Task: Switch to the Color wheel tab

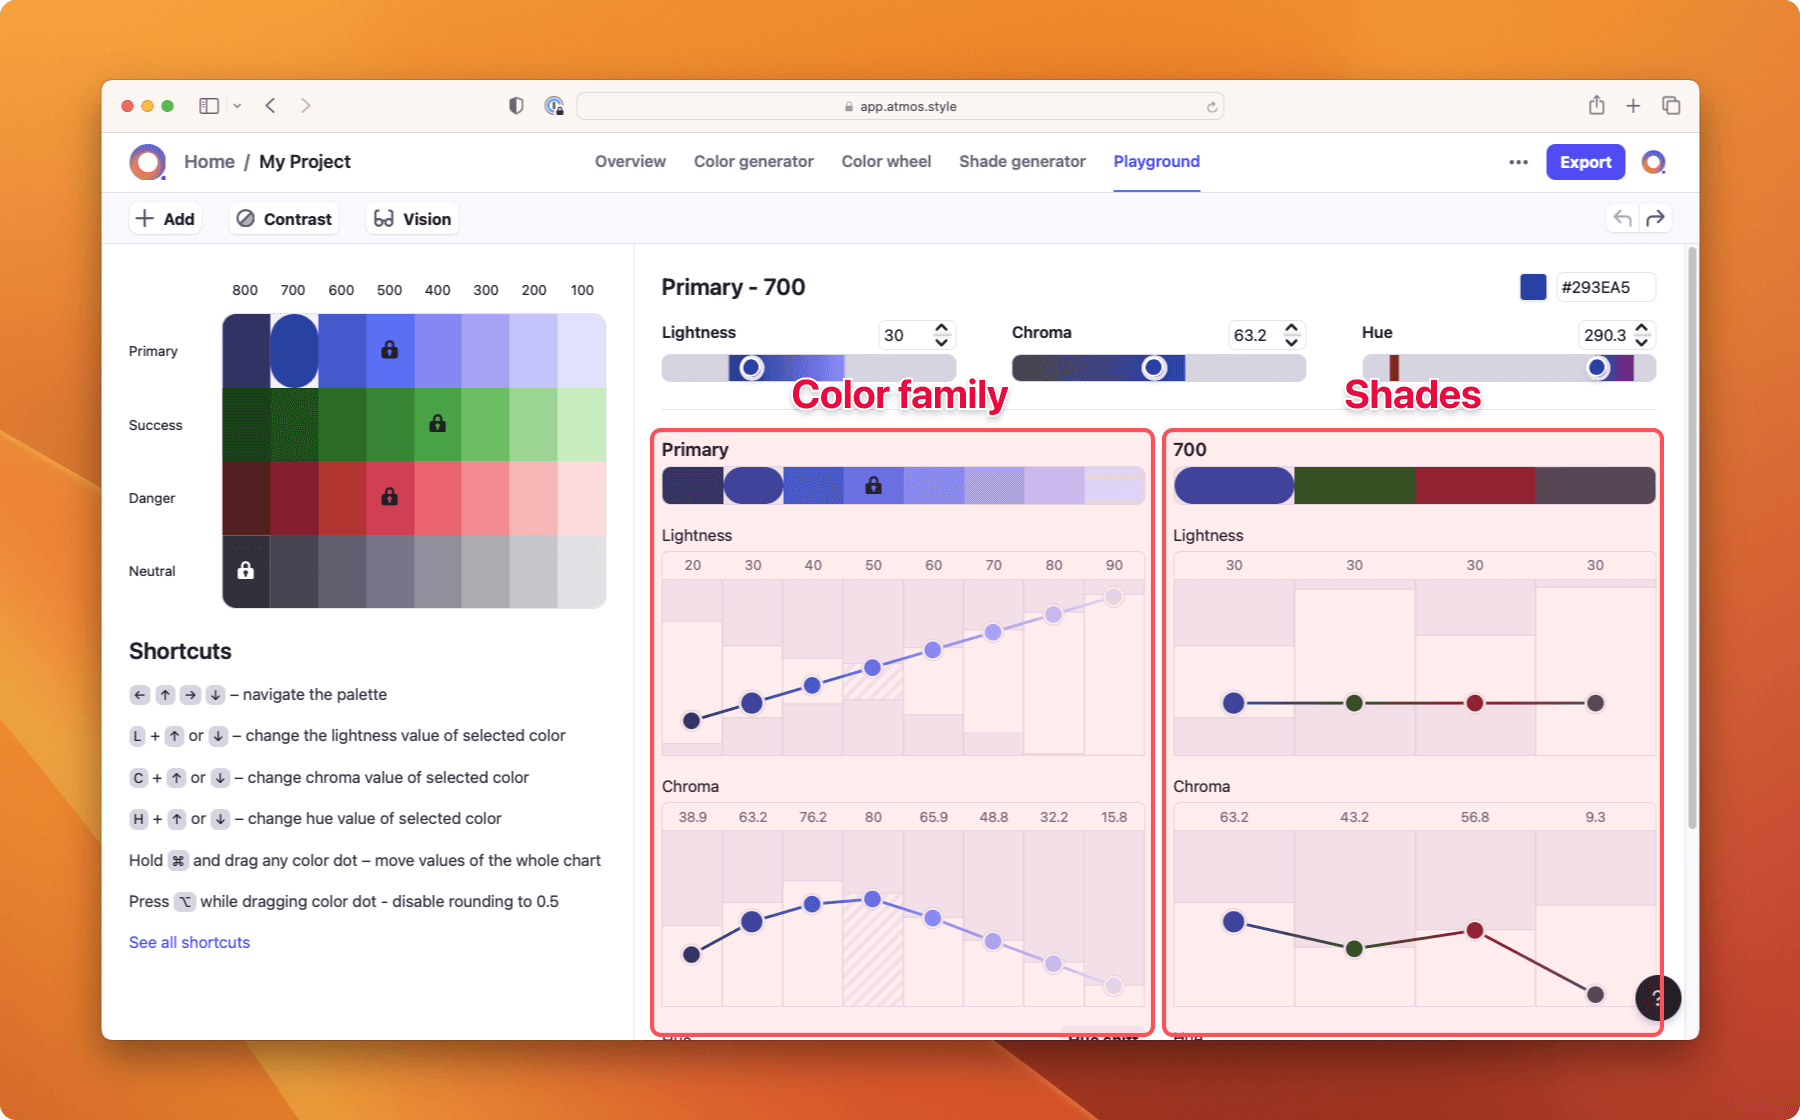Action: coord(886,162)
